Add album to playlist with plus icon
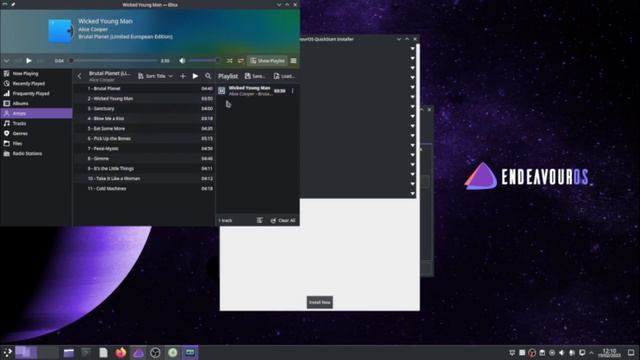 click(183, 76)
